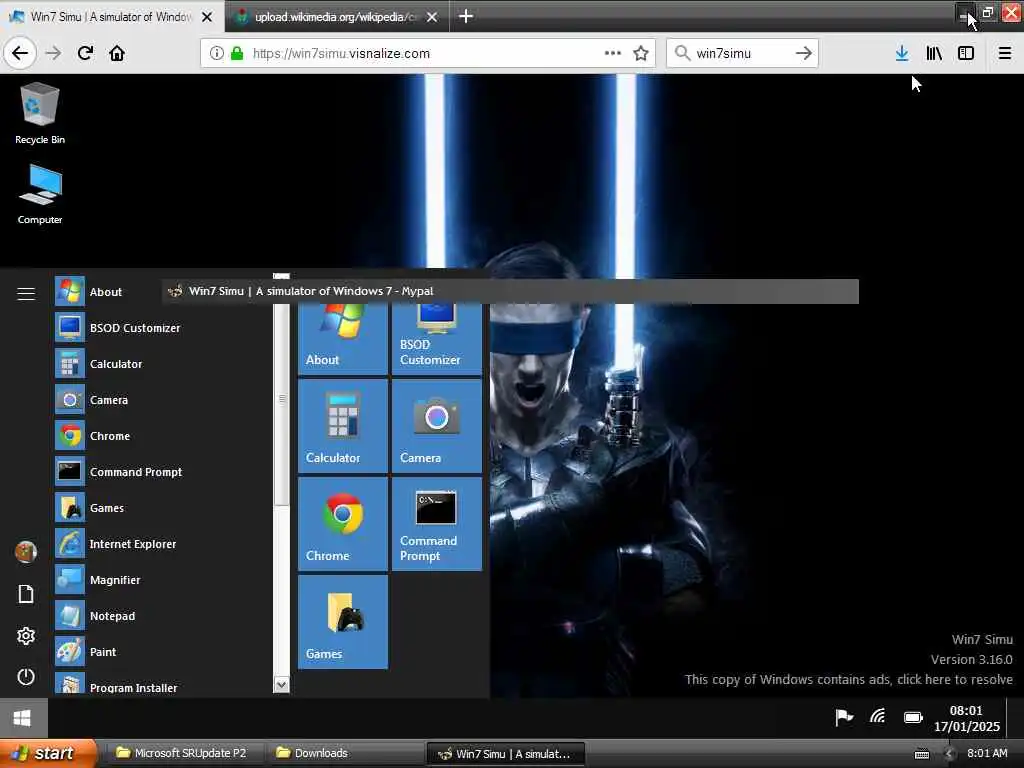Expand the start menu hamburger icon
The width and height of the screenshot is (1024, 768).
click(26, 294)
